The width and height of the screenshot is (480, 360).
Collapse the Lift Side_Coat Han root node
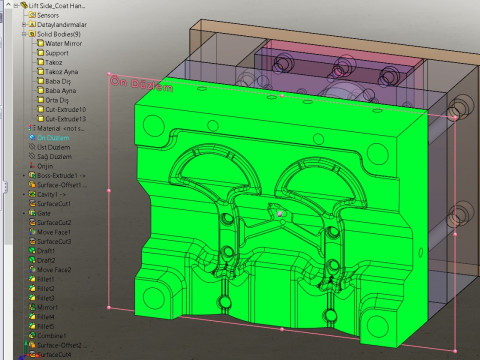pos(16,6)
